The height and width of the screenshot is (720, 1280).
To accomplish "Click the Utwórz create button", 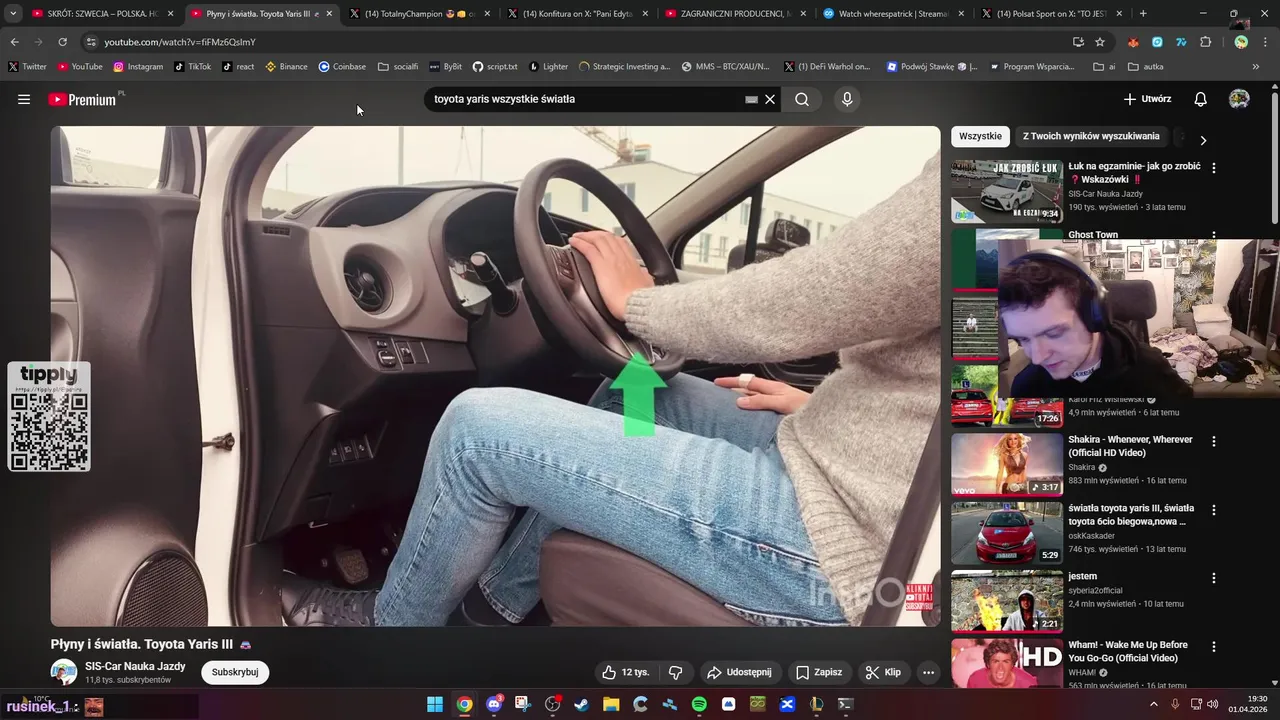I will (1147, 99).
